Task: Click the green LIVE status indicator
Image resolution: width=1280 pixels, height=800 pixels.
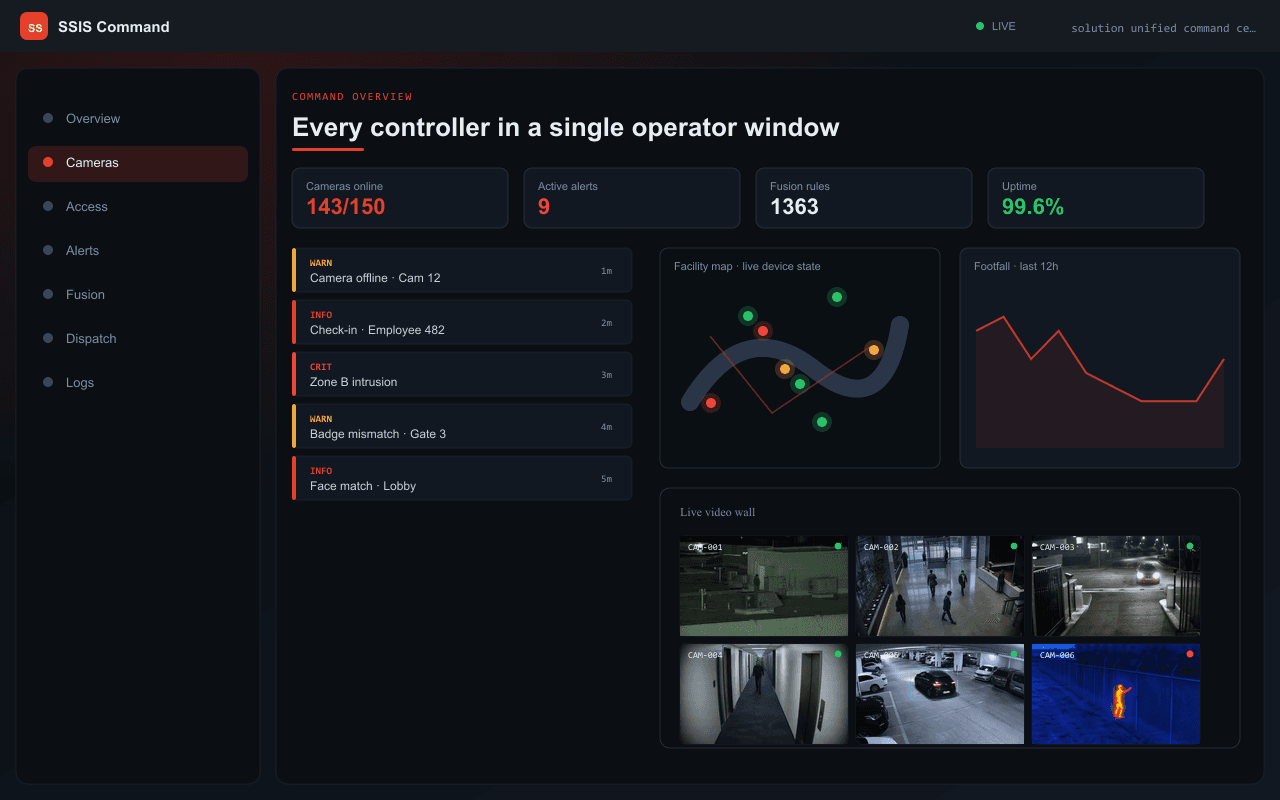Action: coord(996,26)
